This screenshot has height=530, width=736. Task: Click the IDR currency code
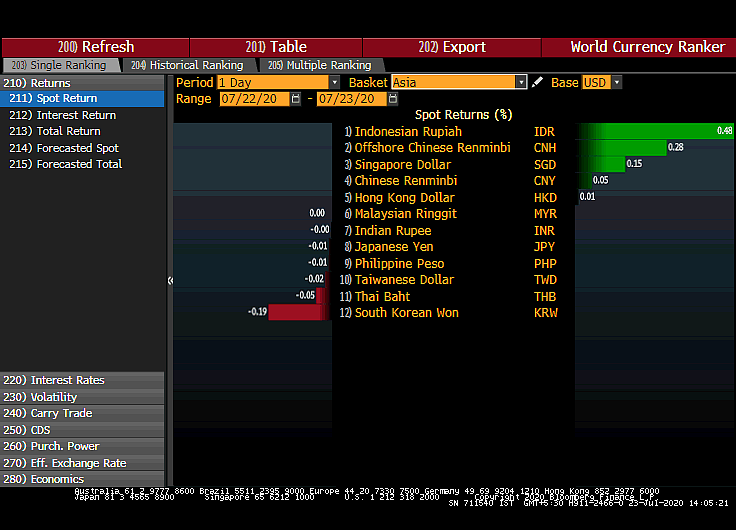click(x=544, y=131)
